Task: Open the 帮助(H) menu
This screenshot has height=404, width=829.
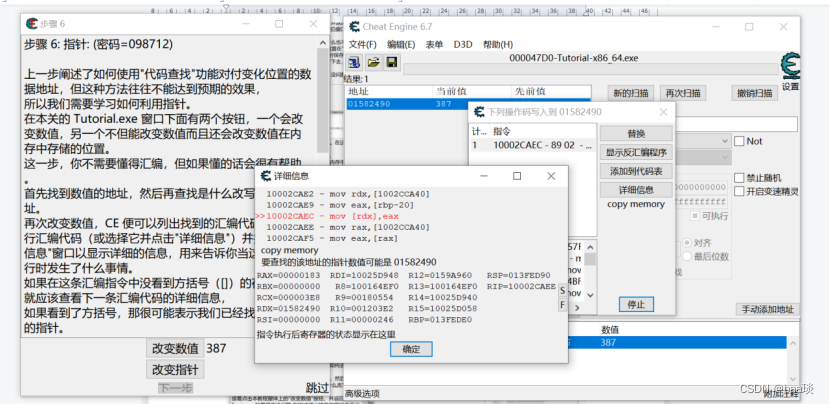Action: tap(498, 44)
